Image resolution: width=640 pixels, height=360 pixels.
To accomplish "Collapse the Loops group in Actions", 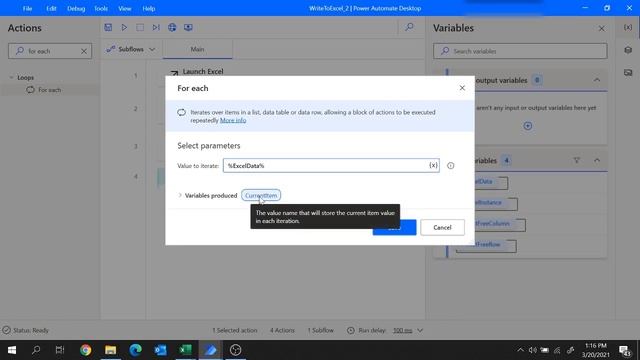I will pos(11,77).
